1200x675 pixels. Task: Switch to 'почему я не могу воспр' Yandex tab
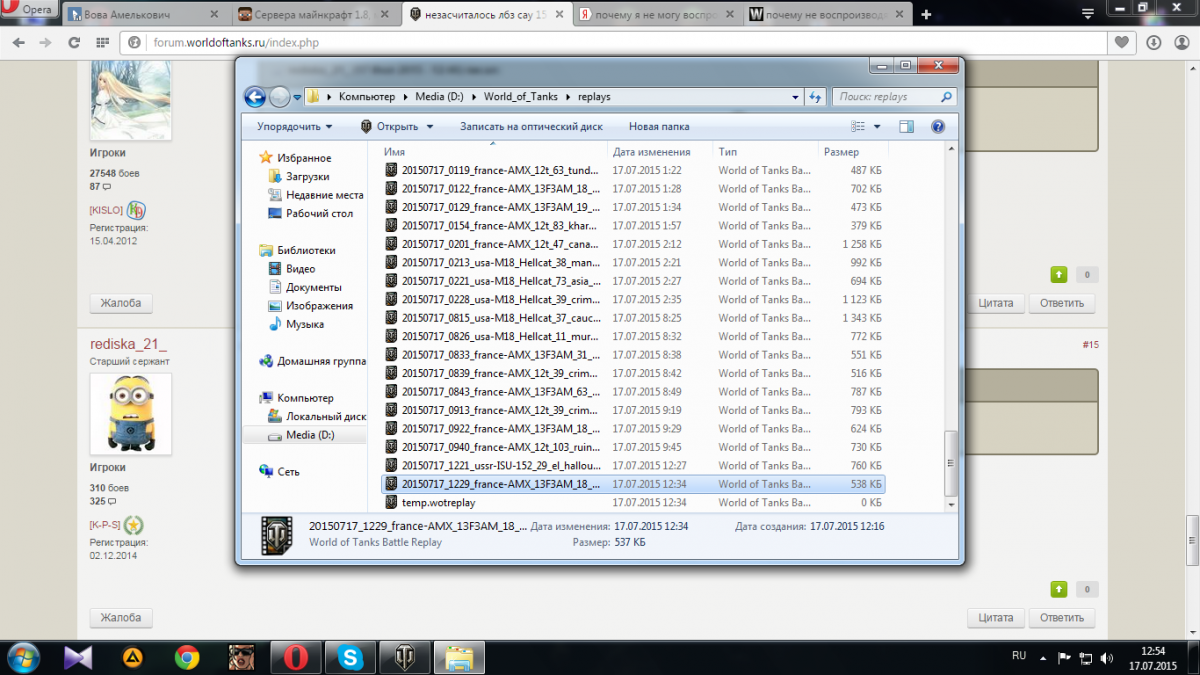(655, 15)
